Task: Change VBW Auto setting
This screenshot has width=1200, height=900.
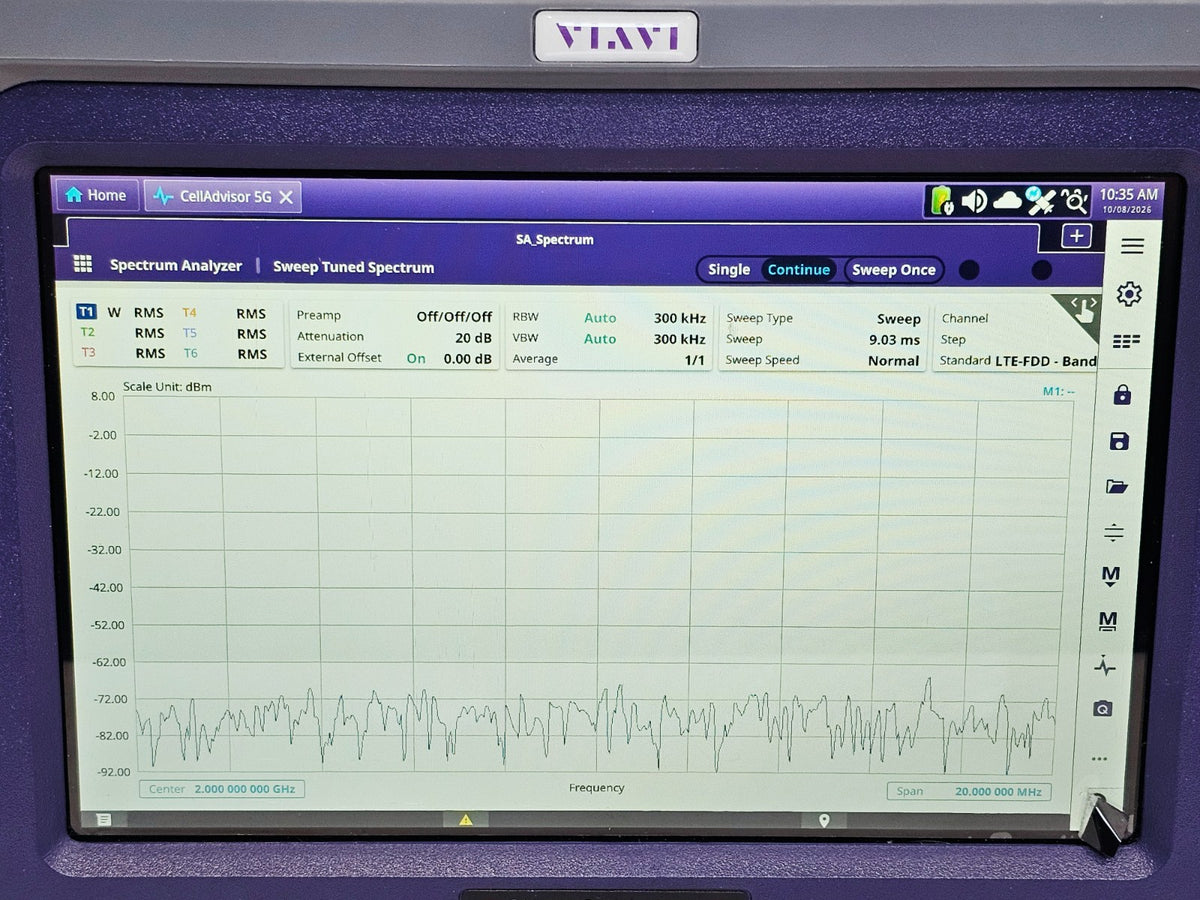Action: [600, 339]
